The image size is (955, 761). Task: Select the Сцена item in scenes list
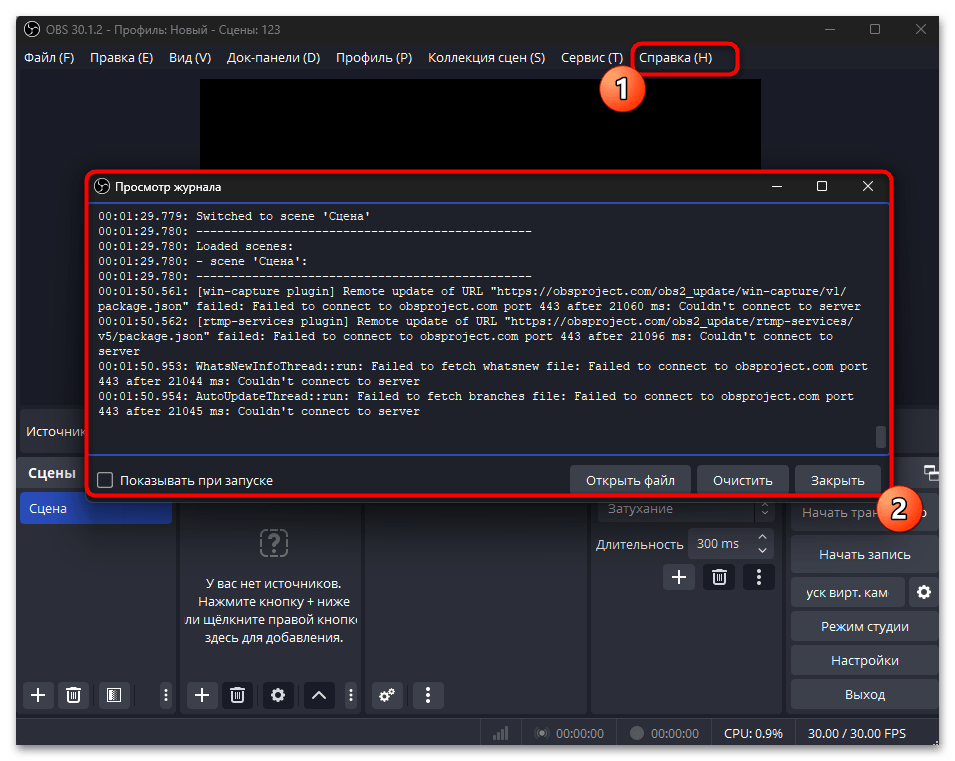(96, 509)
